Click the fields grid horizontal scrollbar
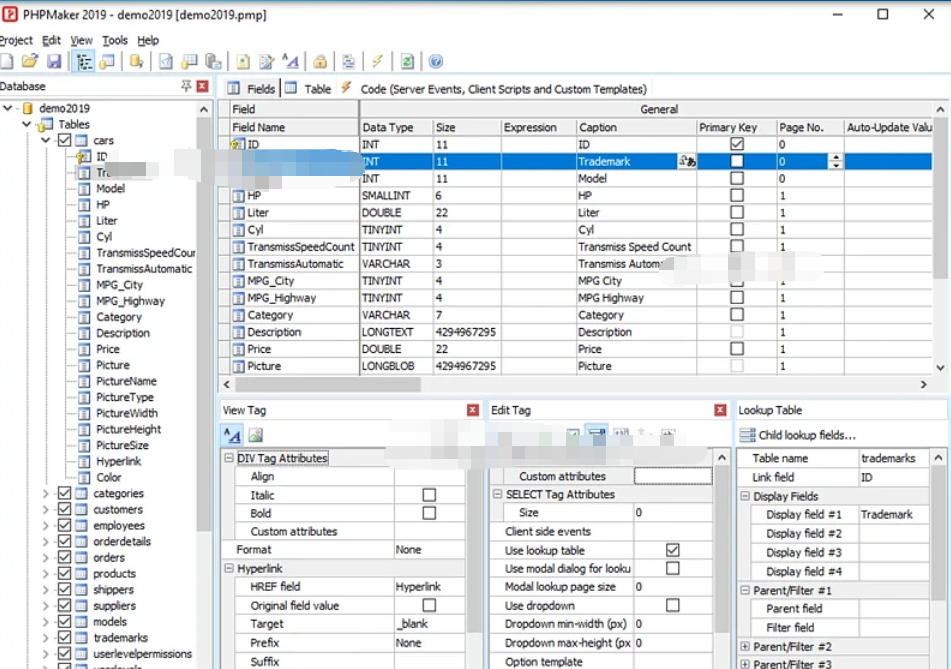The width and height of the screenshot is (951, 669). [x=328, y=385]
